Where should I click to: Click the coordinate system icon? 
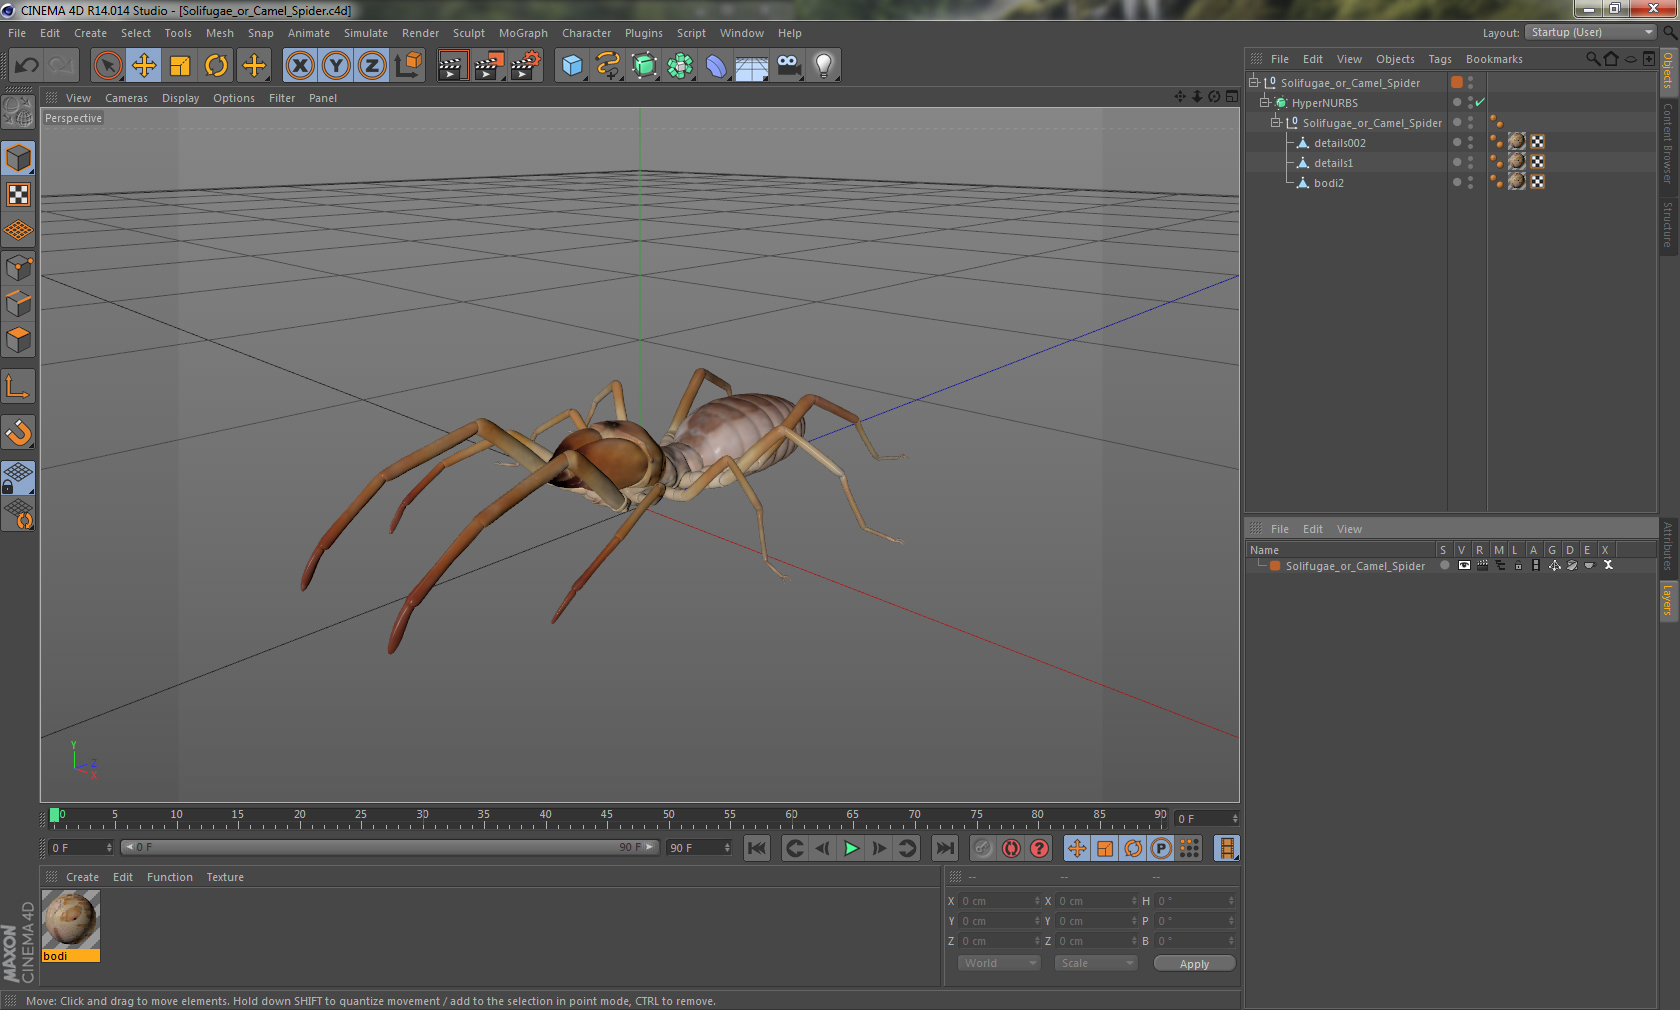coord(408,66)
